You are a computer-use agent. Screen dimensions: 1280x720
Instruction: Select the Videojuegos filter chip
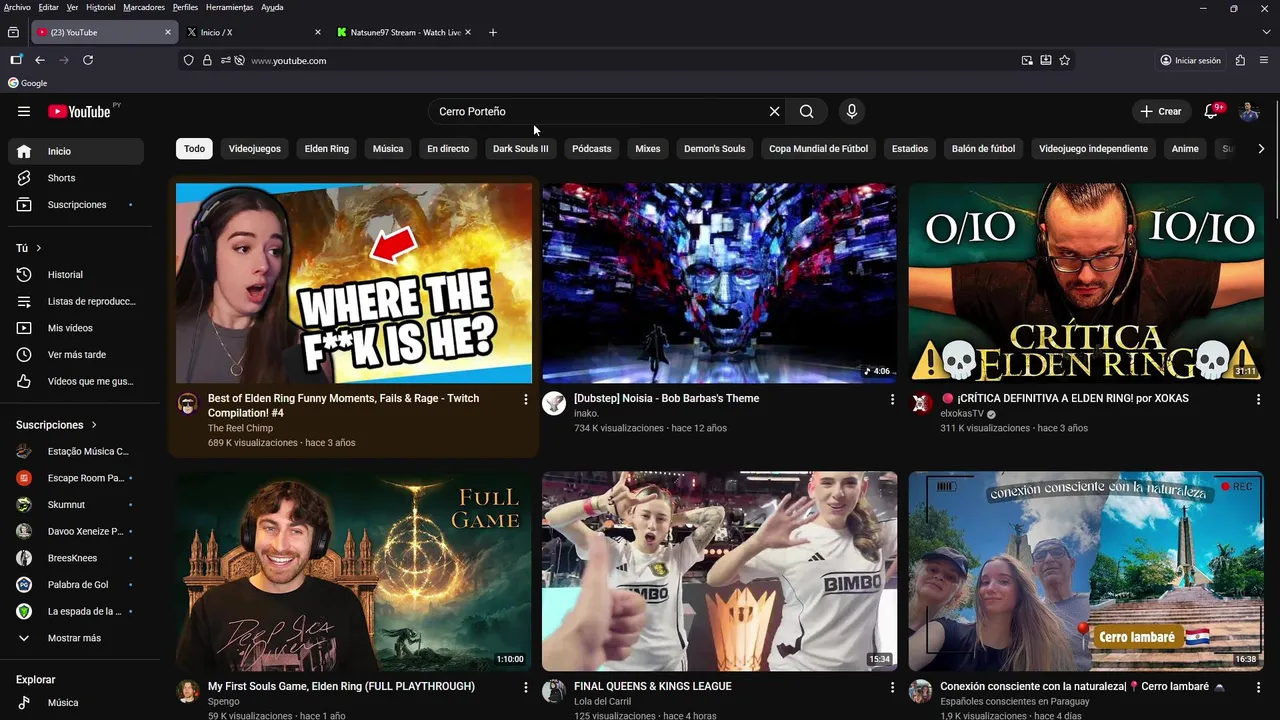tap(255, 149)
